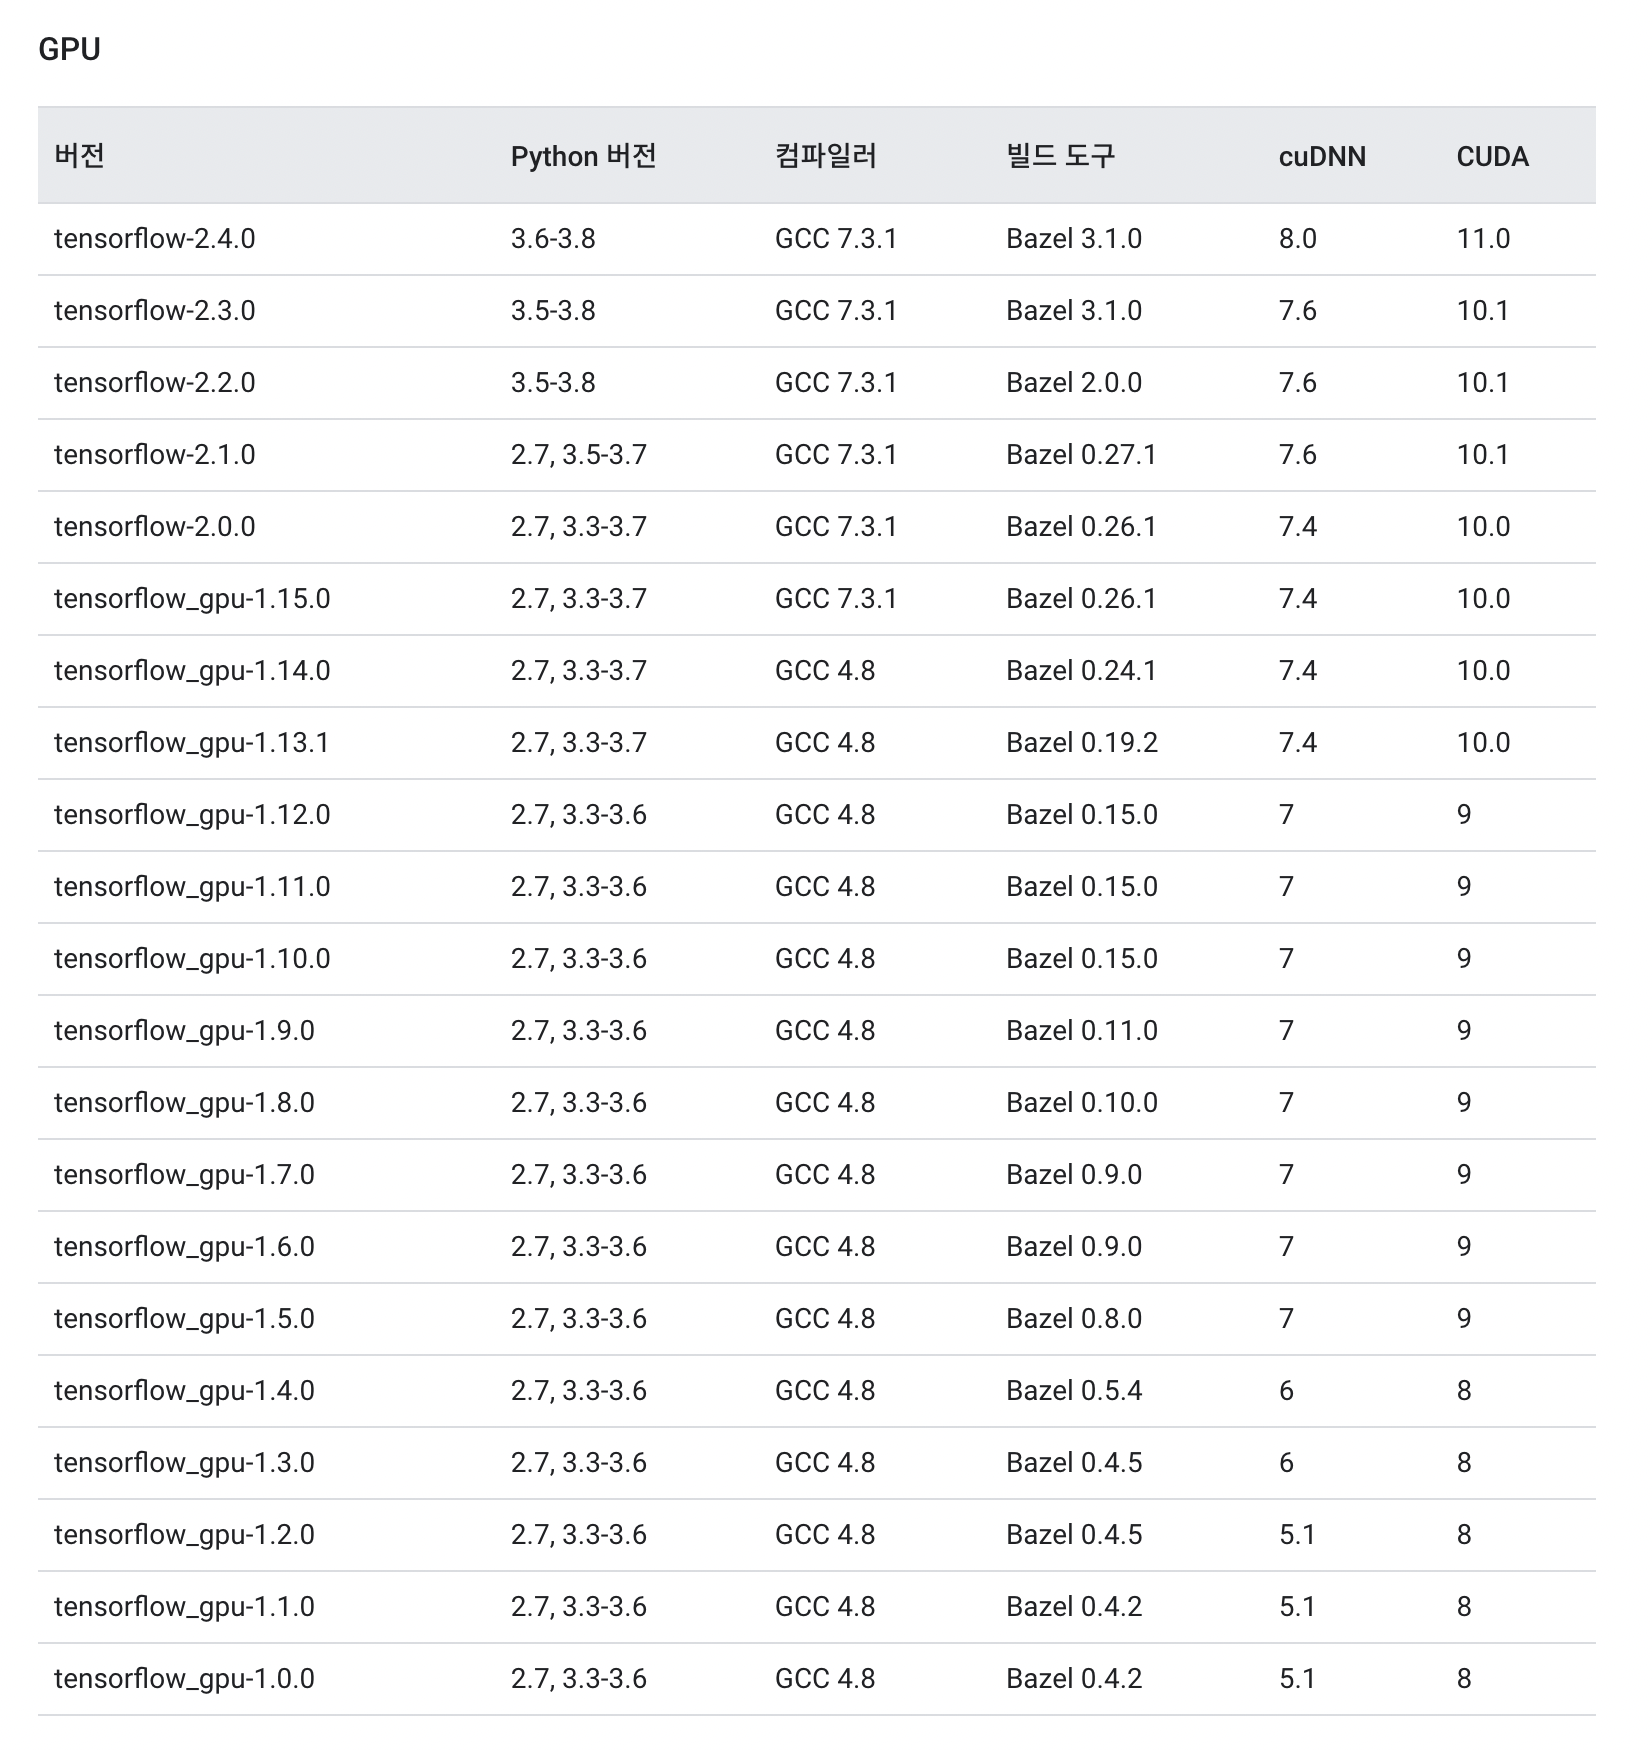Screen dimensions: 1652x1750
Task: Click cuDNN 5.1 in tensorflow_gpu-1.2.0 row
Action: tap(1298, 1535)
